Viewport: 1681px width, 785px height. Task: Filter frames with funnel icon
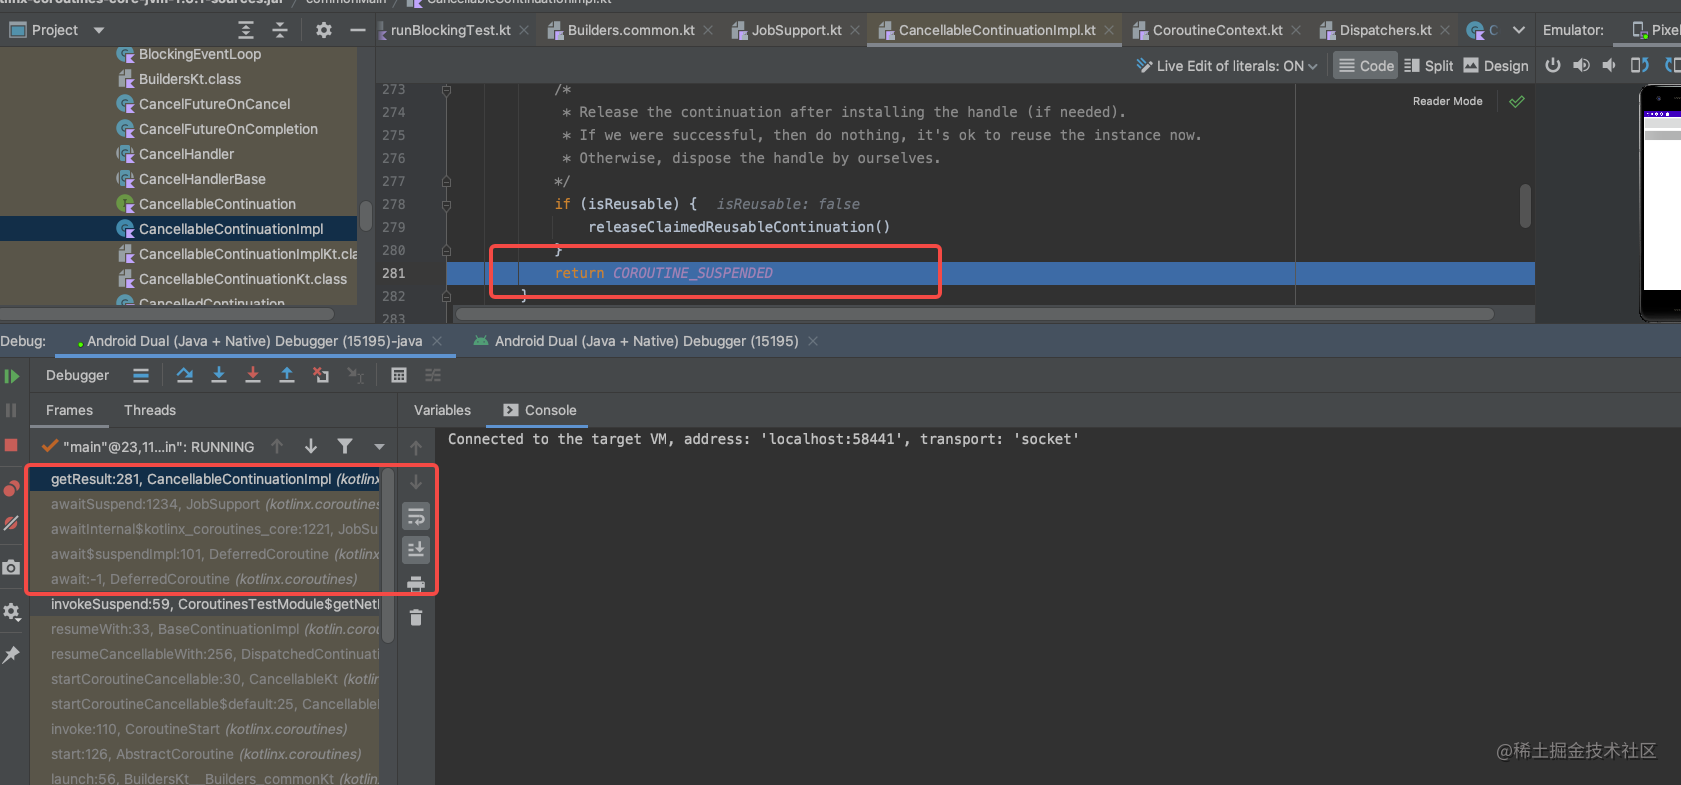[345, 446]
